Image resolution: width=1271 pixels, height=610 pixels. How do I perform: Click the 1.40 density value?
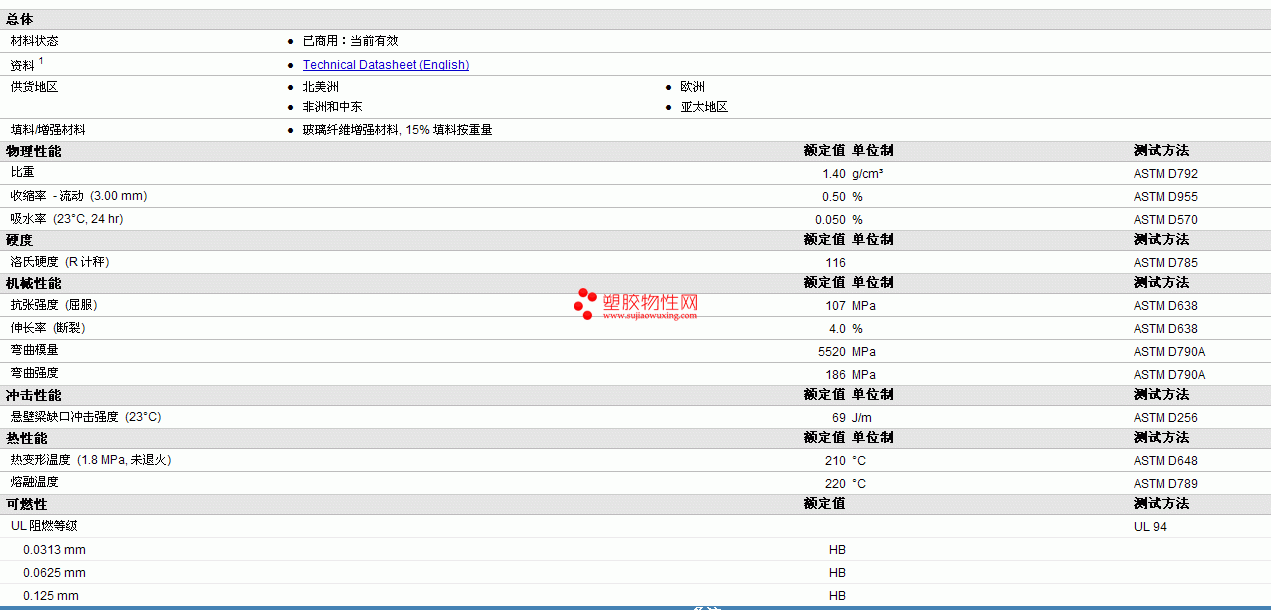click(x=834, y=174)
